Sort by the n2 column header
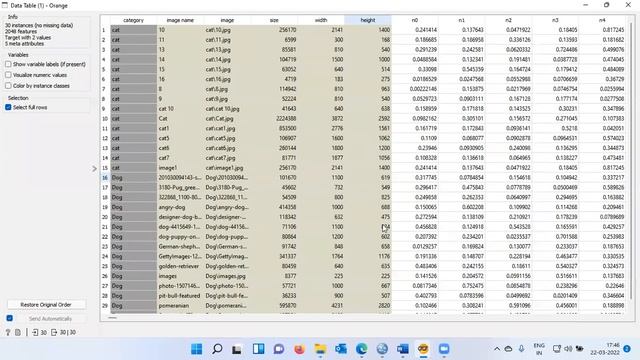 (x=508, y=20)
